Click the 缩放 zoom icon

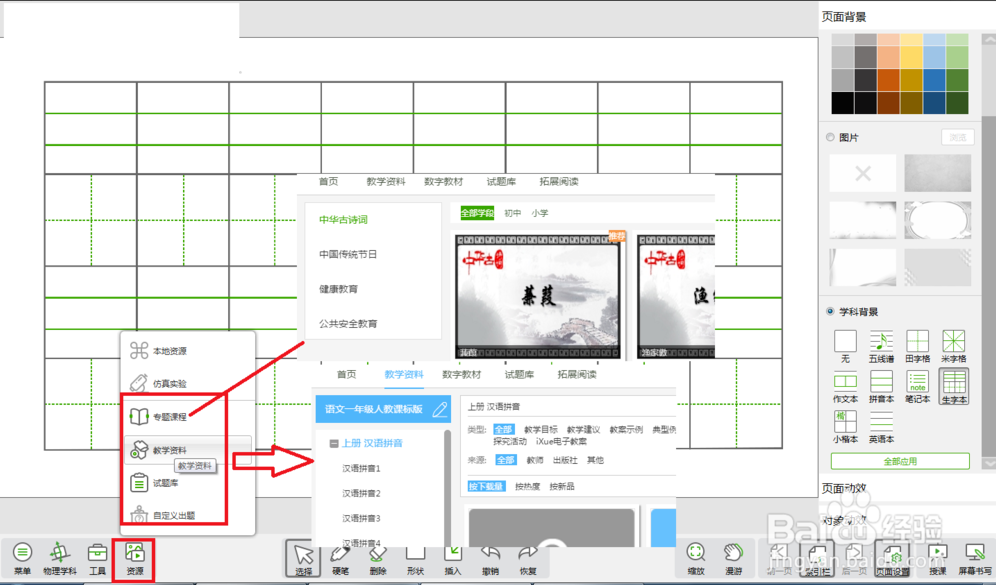coord(696,558)
